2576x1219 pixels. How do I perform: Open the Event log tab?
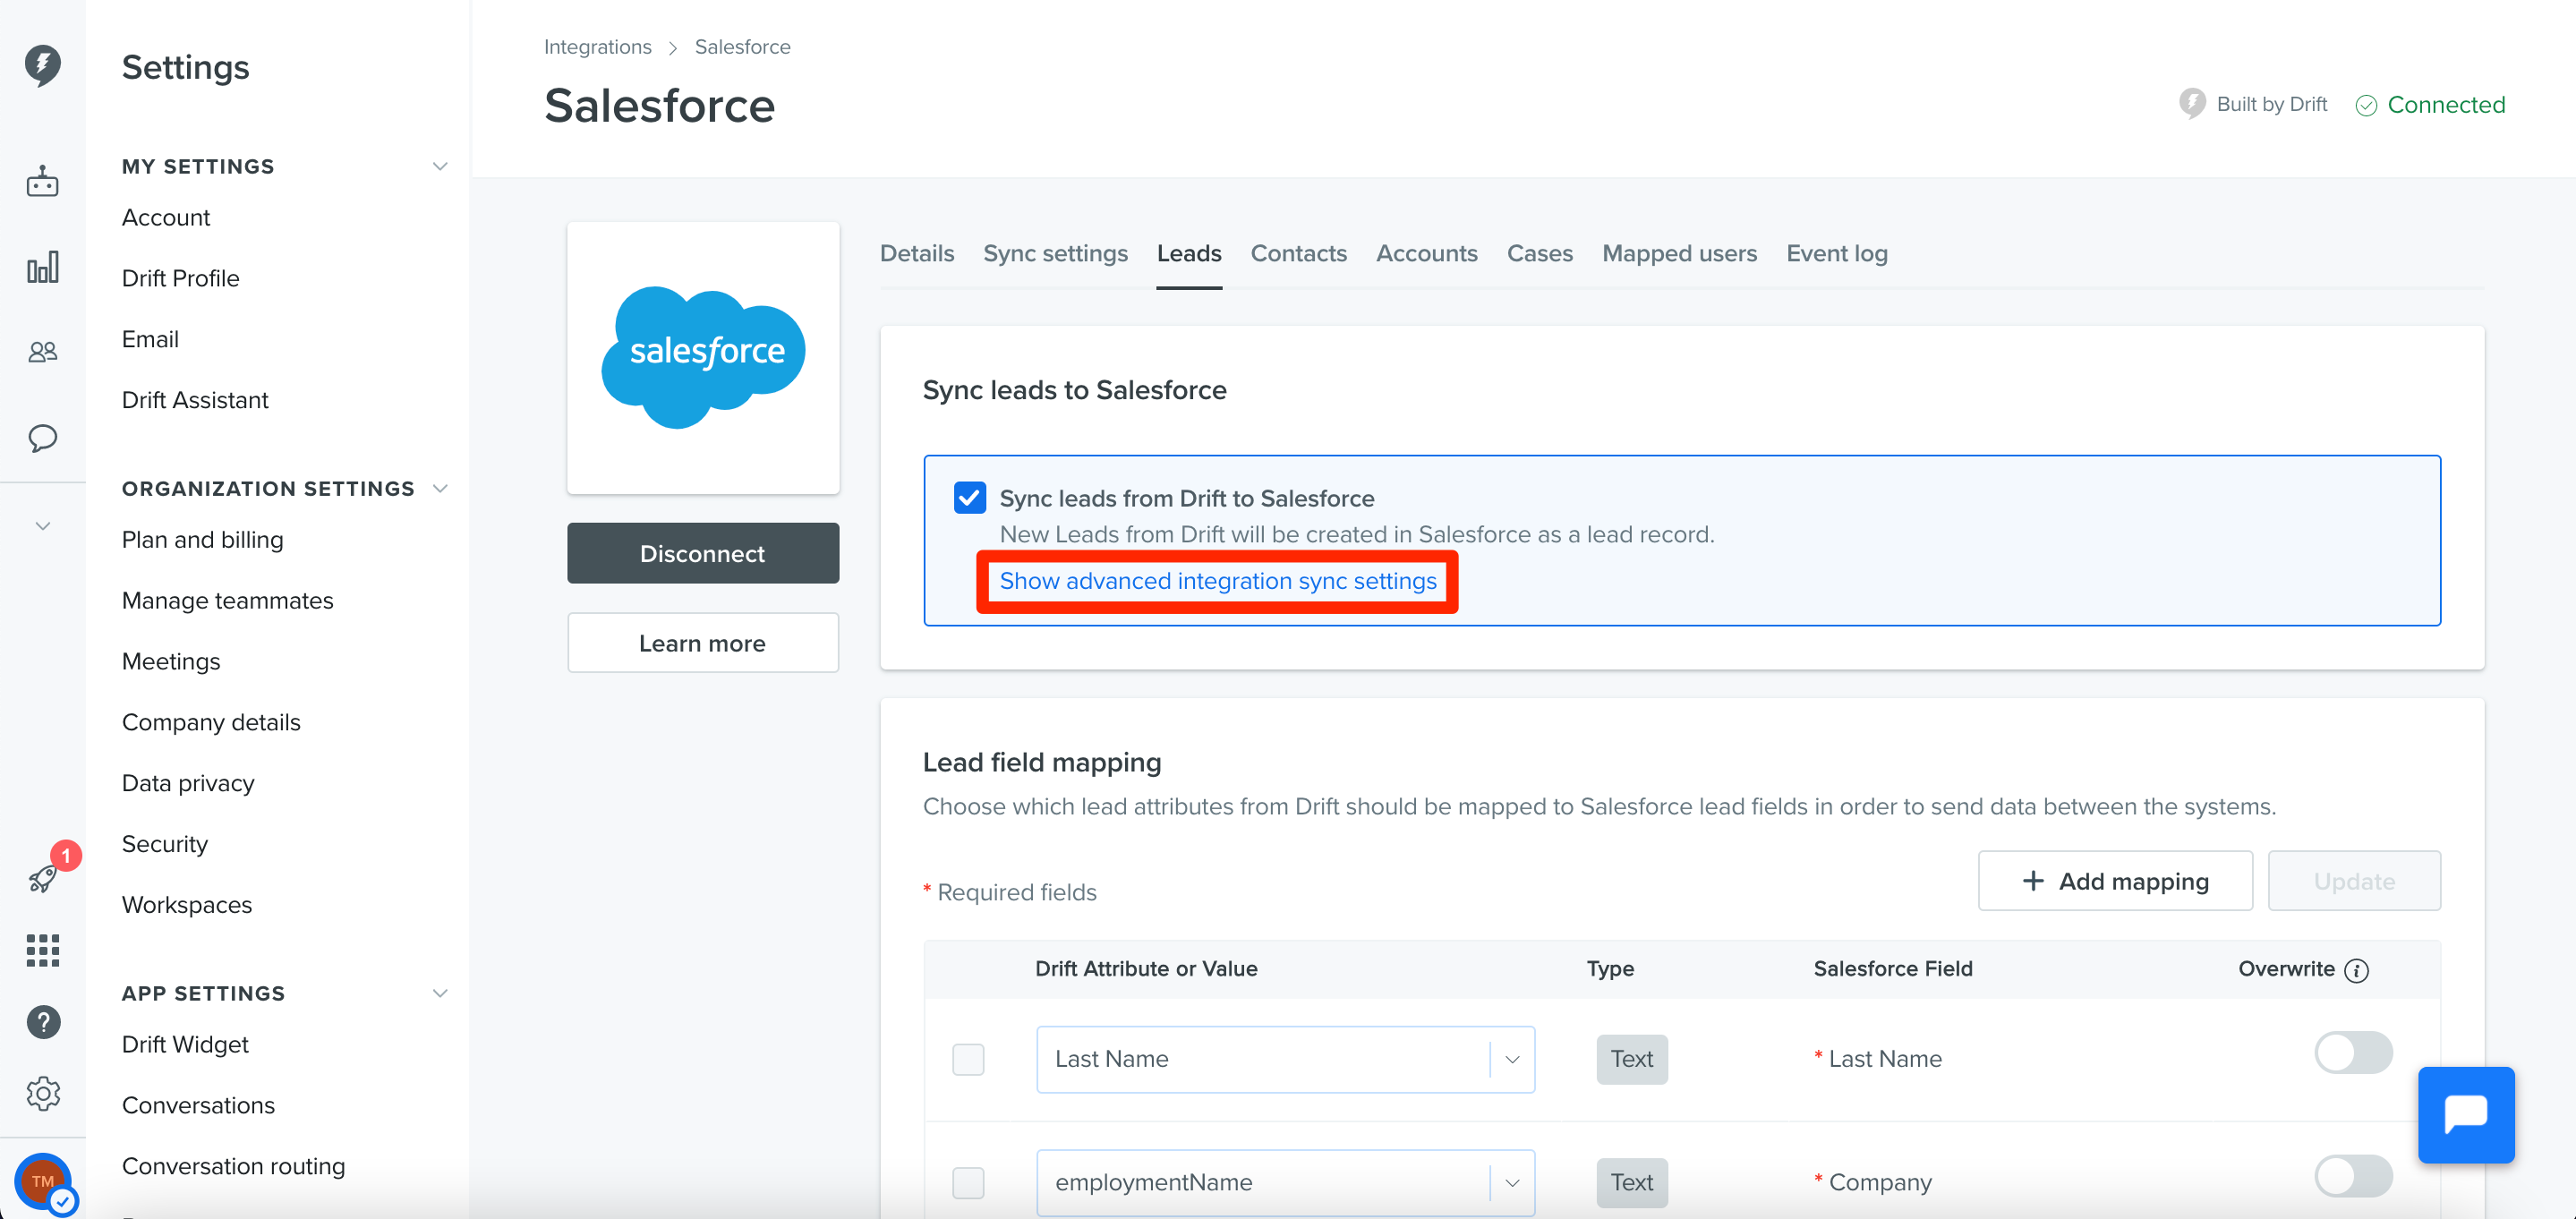[x=1836, y=254]
